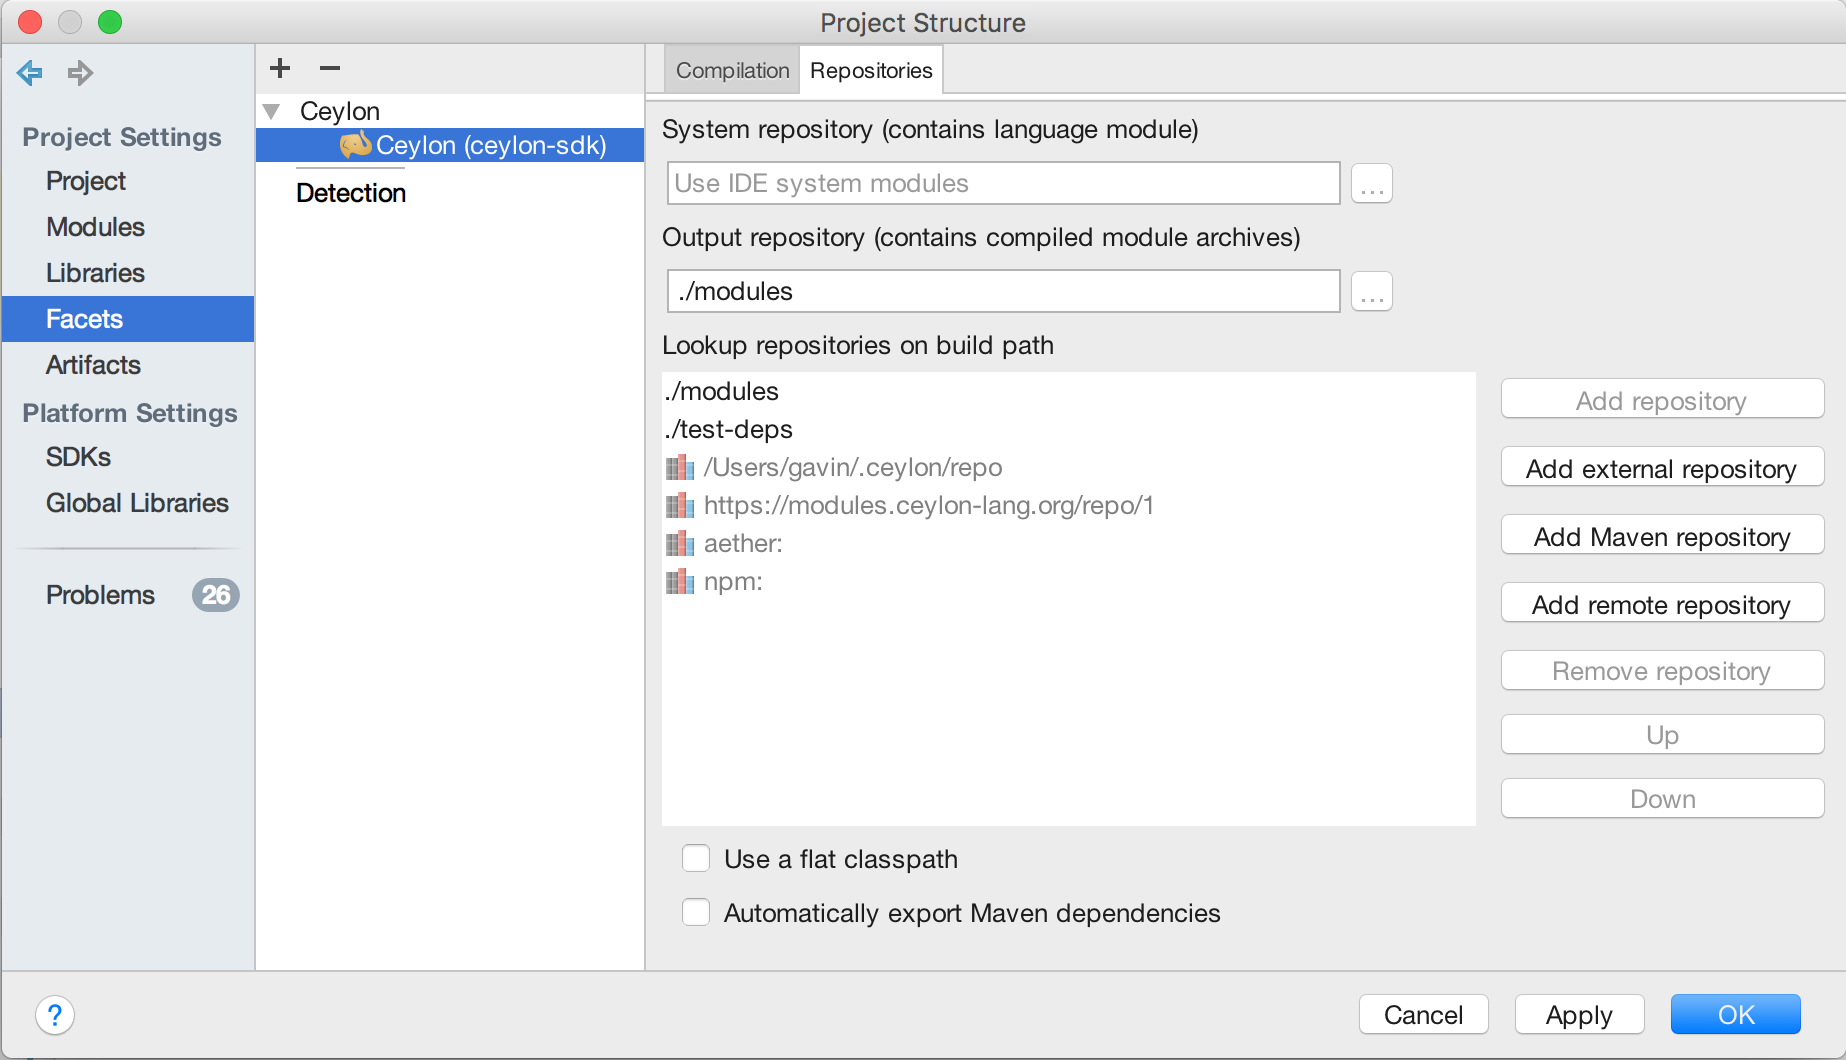The width and height of the screenshot is (1846, 1060).
Task: Enable Use a flat classpath
Action: (696, 859)
